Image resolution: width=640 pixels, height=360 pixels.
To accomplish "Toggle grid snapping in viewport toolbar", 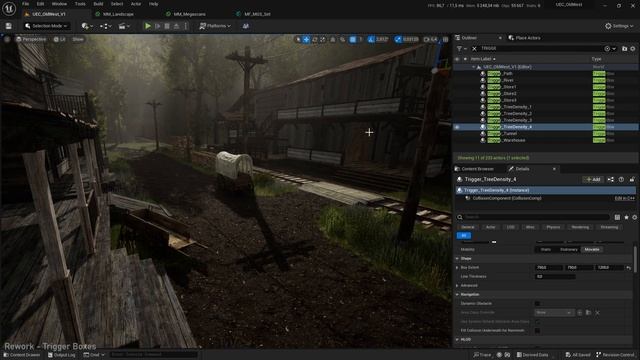I will point(353,39).
